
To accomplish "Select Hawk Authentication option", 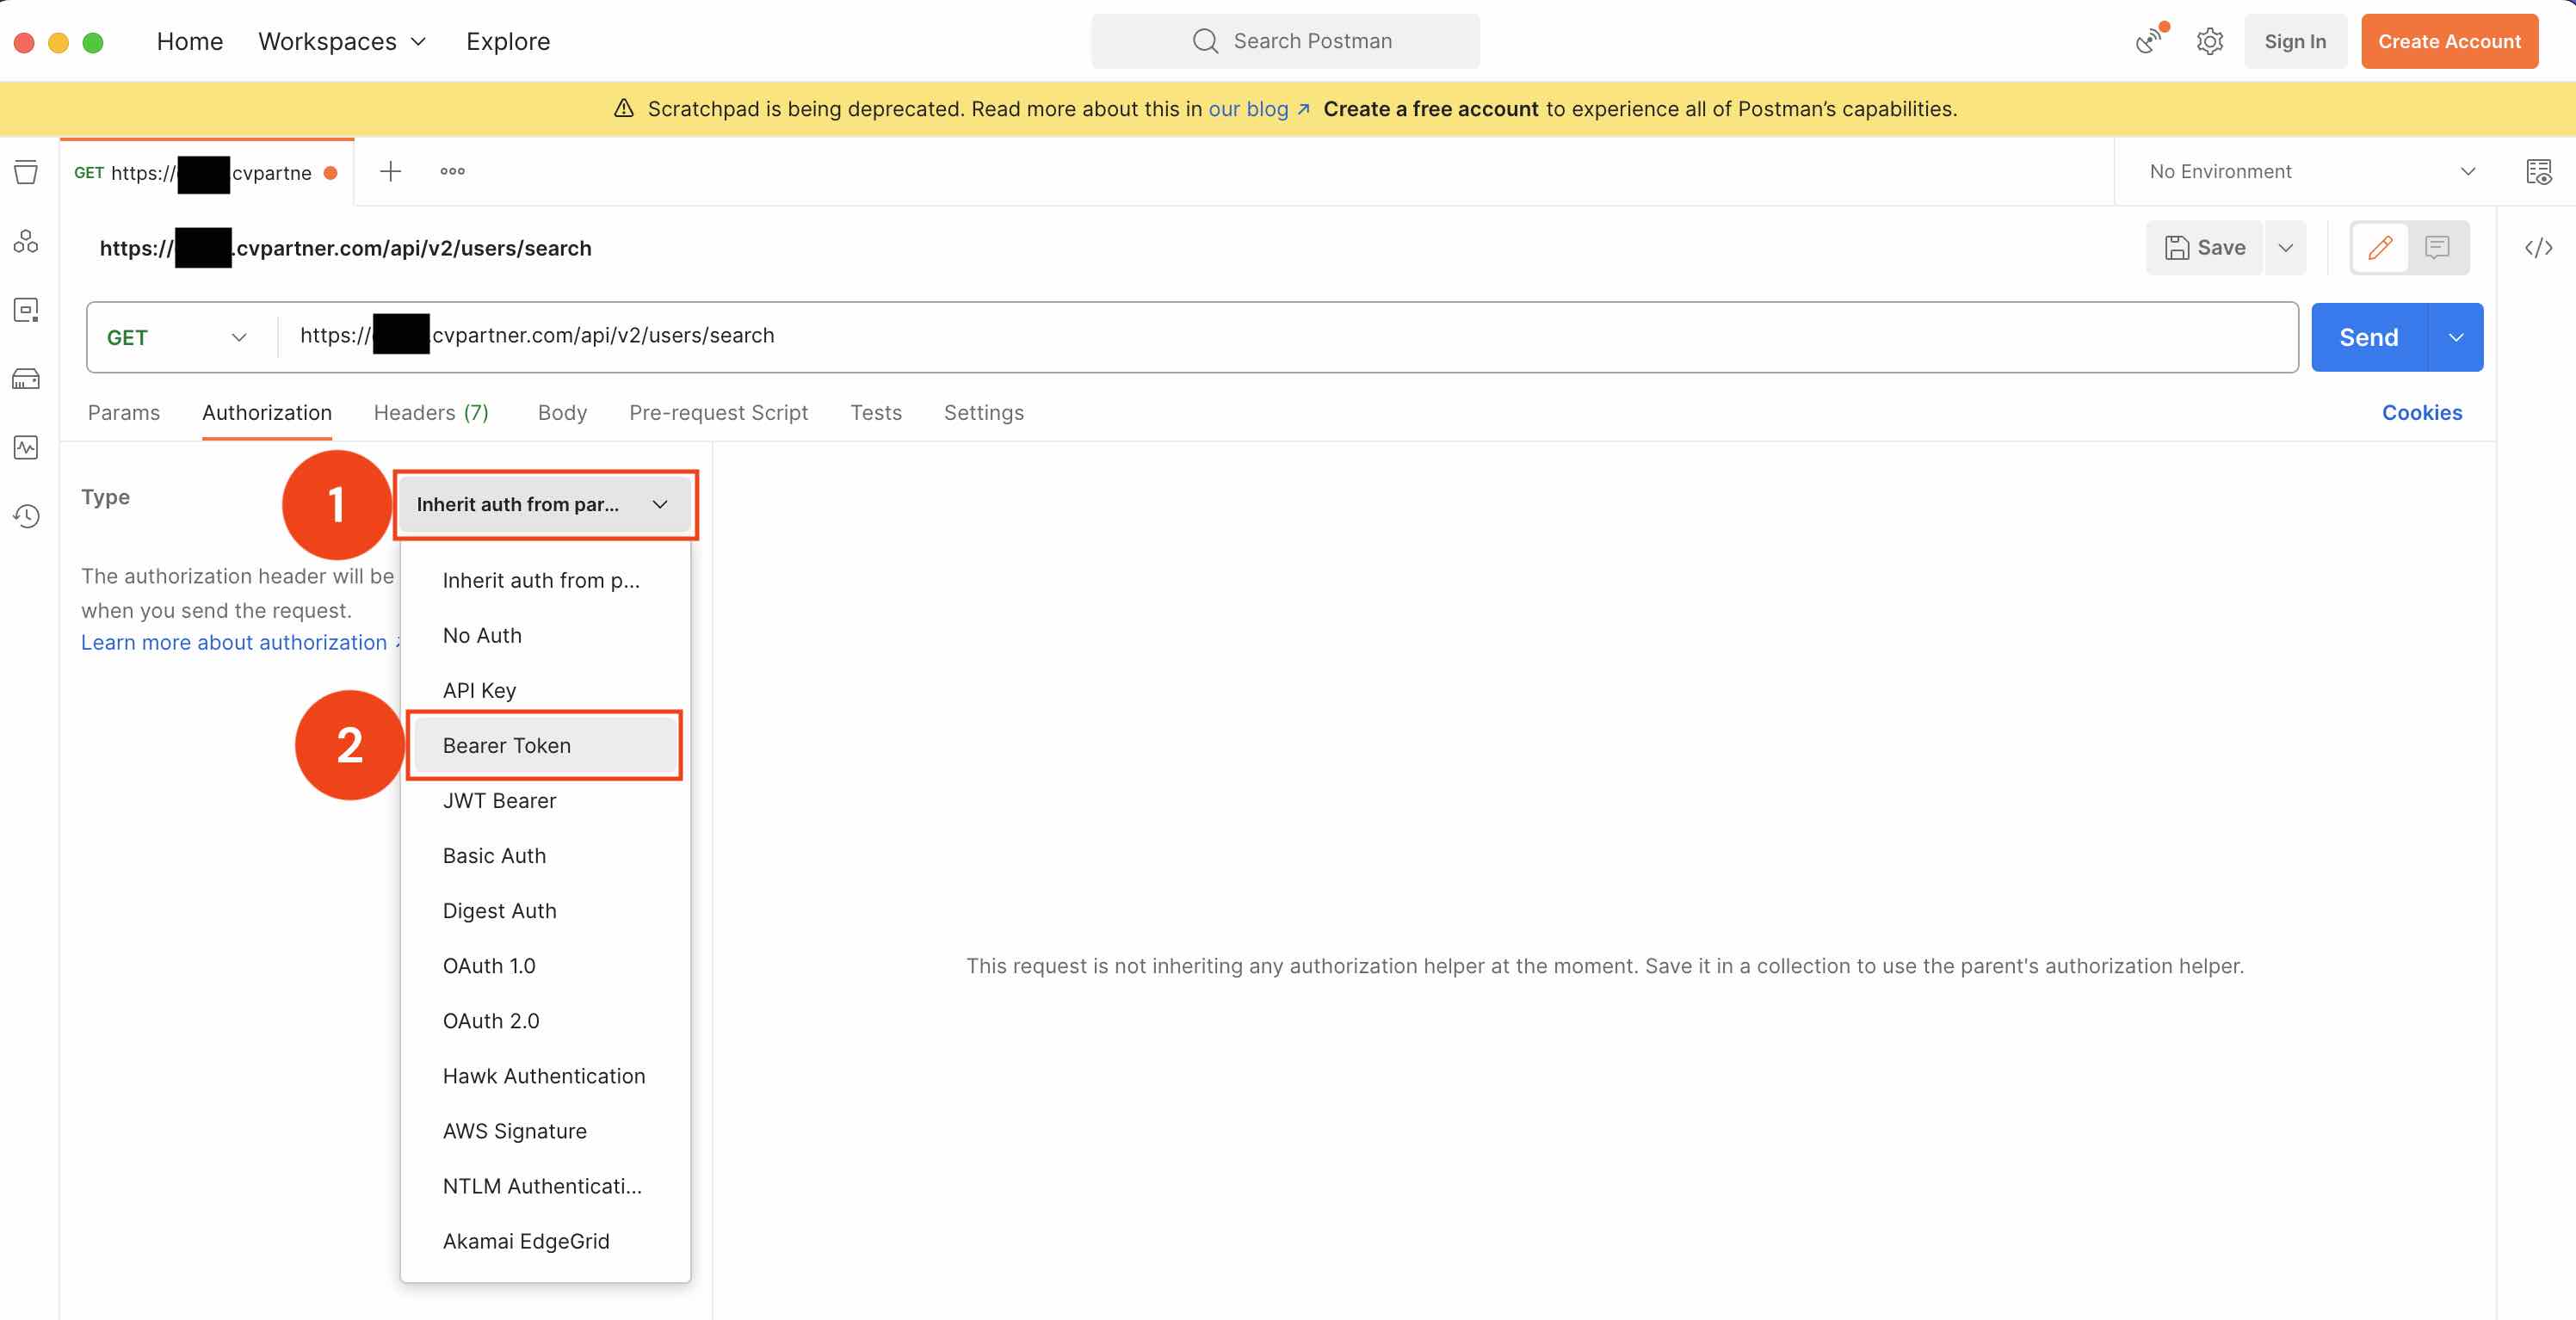I will click(x=545, y=1075).
